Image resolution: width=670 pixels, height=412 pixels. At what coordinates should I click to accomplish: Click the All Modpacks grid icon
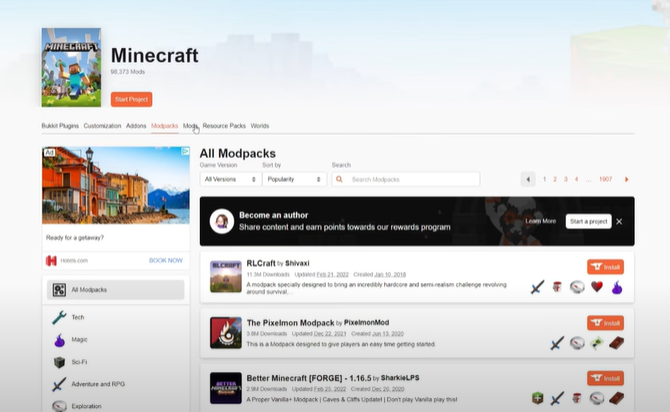59,290
